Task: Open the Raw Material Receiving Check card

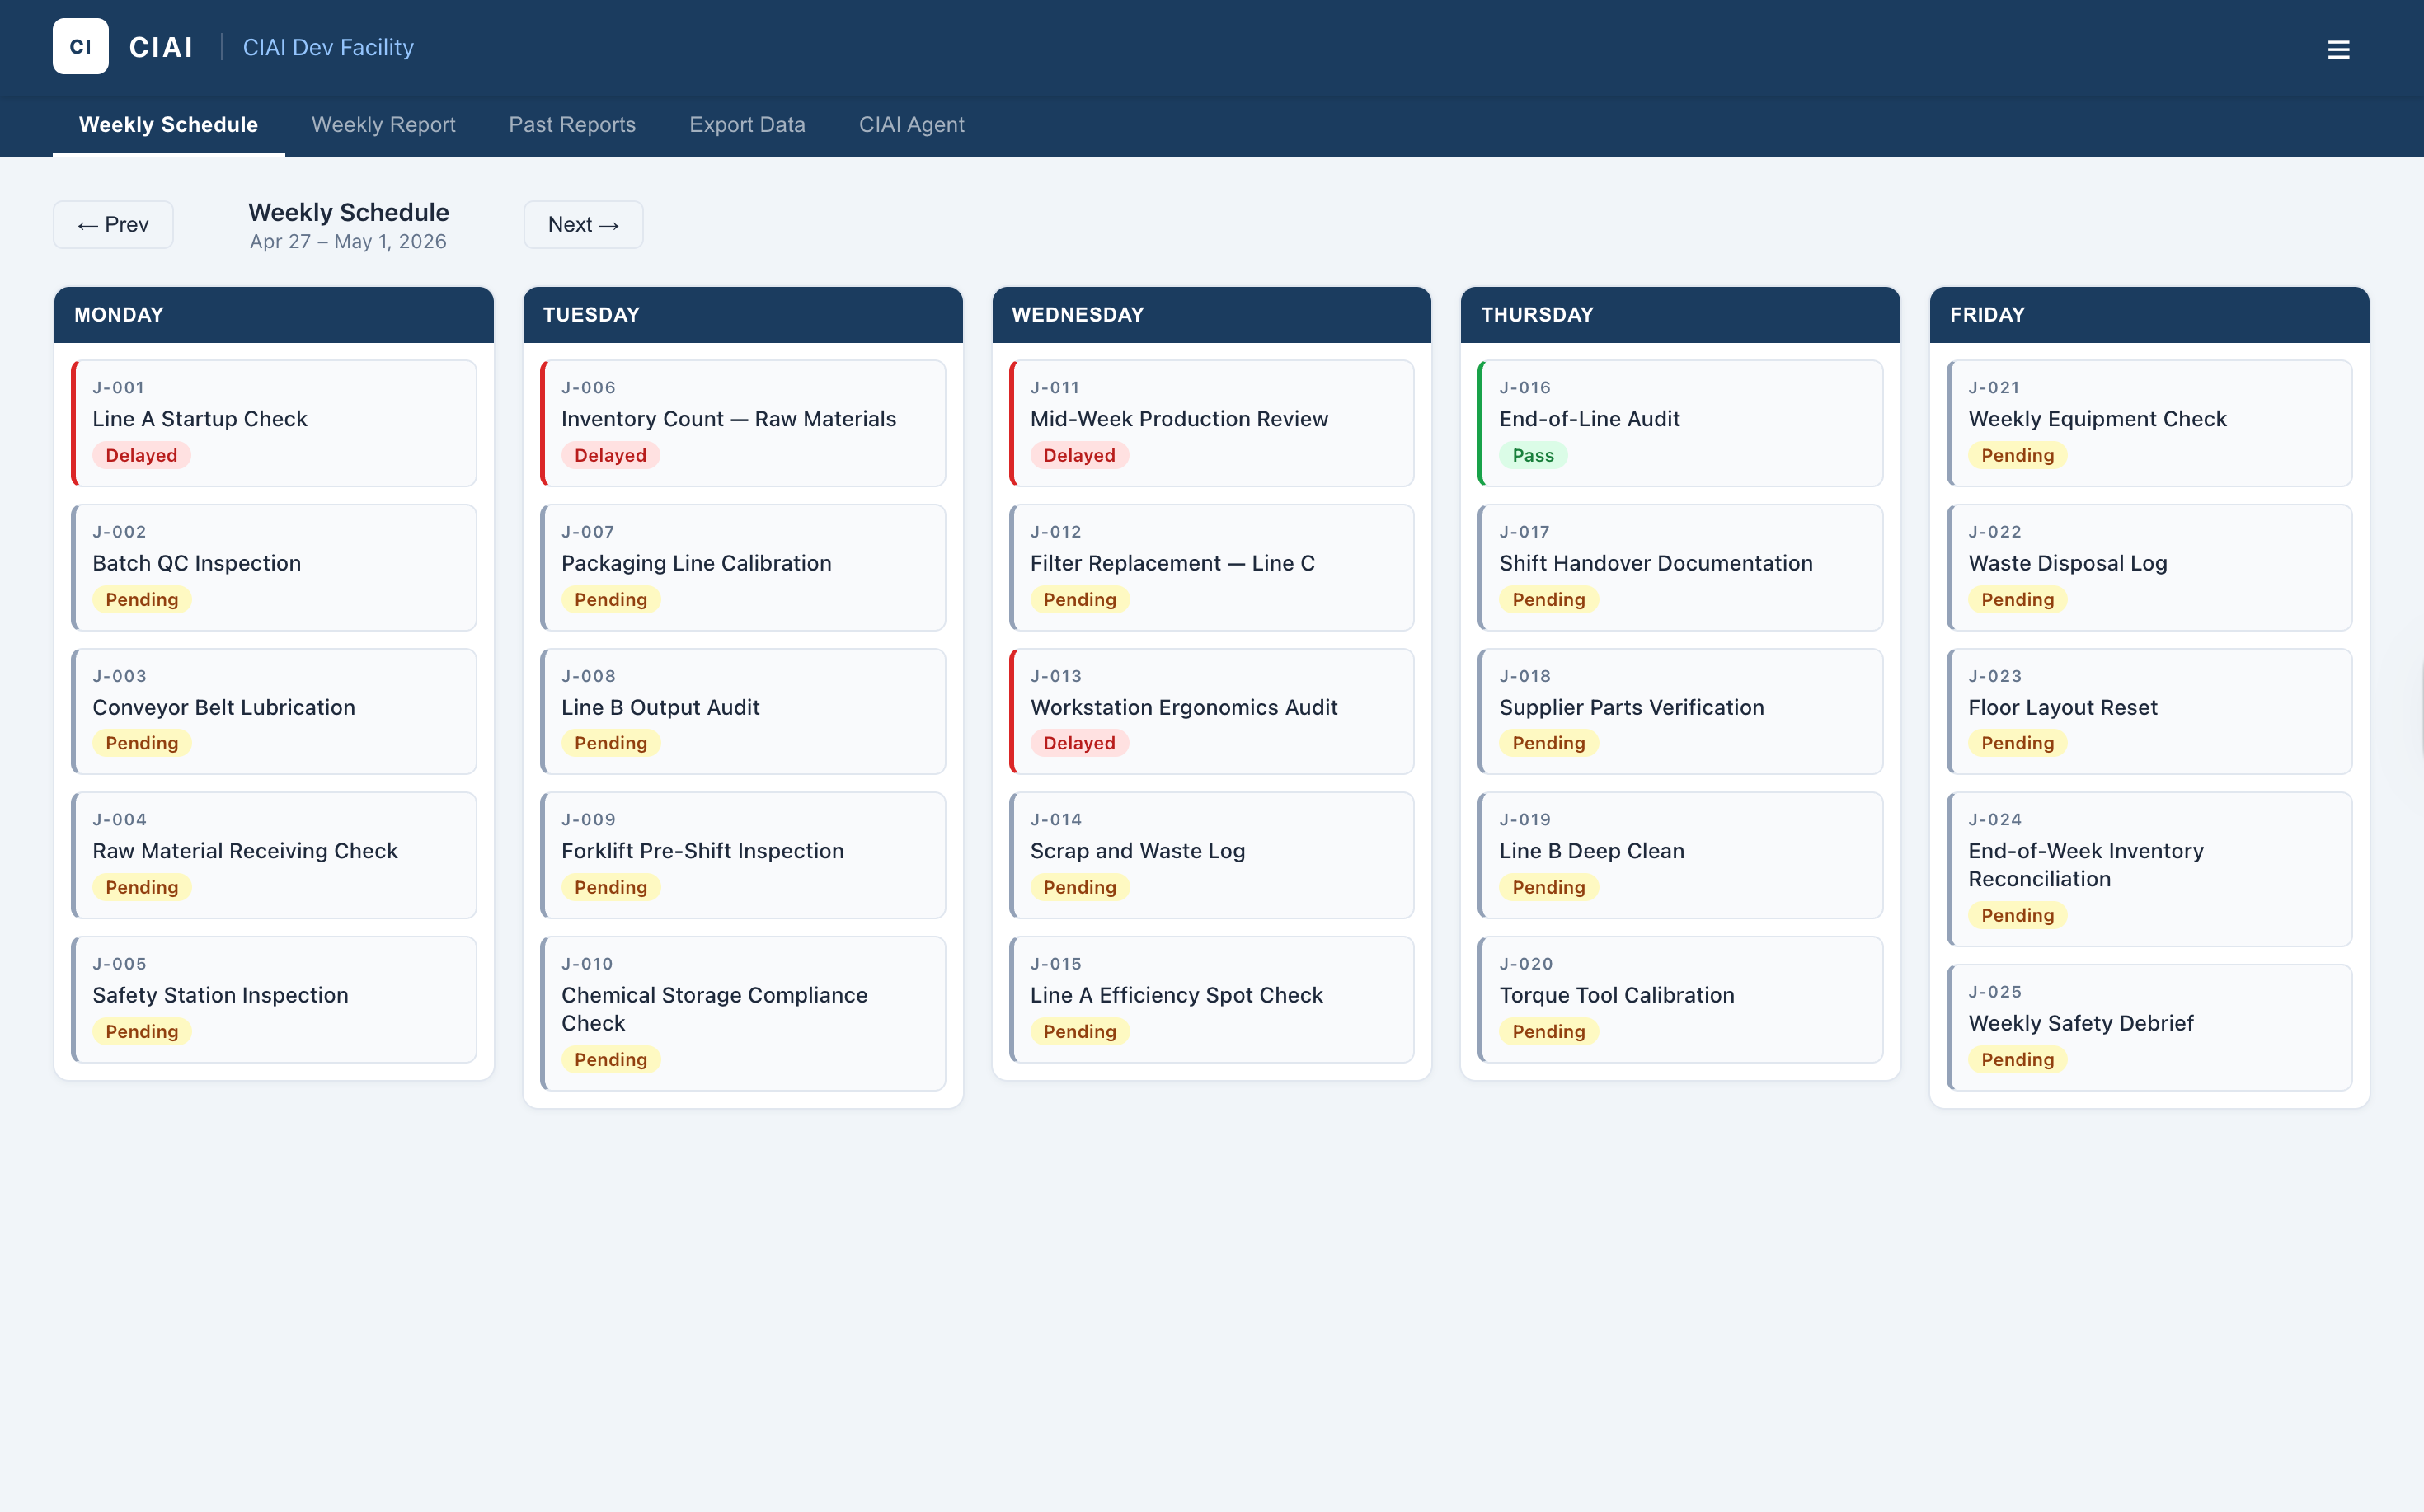Action: click(274, 855)
